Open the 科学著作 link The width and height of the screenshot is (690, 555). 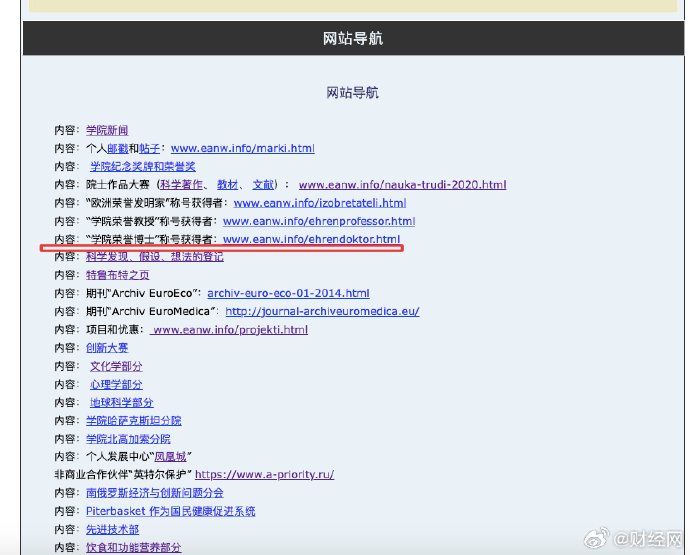181,184
